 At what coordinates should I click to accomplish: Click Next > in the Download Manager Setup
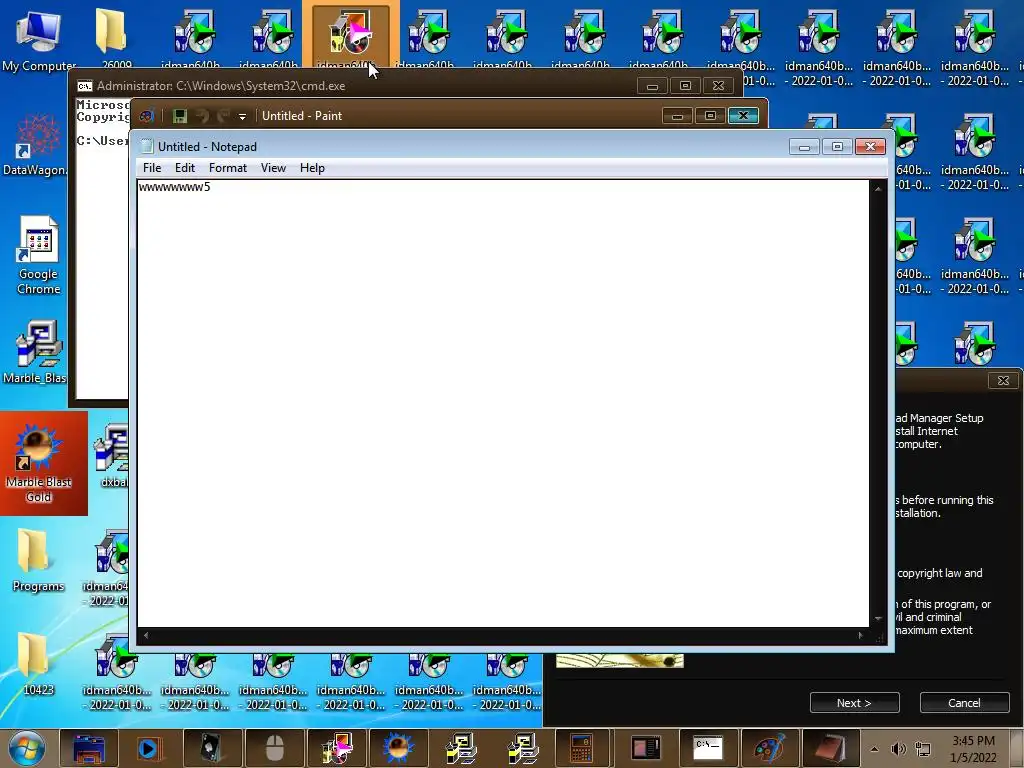(854, 703)
